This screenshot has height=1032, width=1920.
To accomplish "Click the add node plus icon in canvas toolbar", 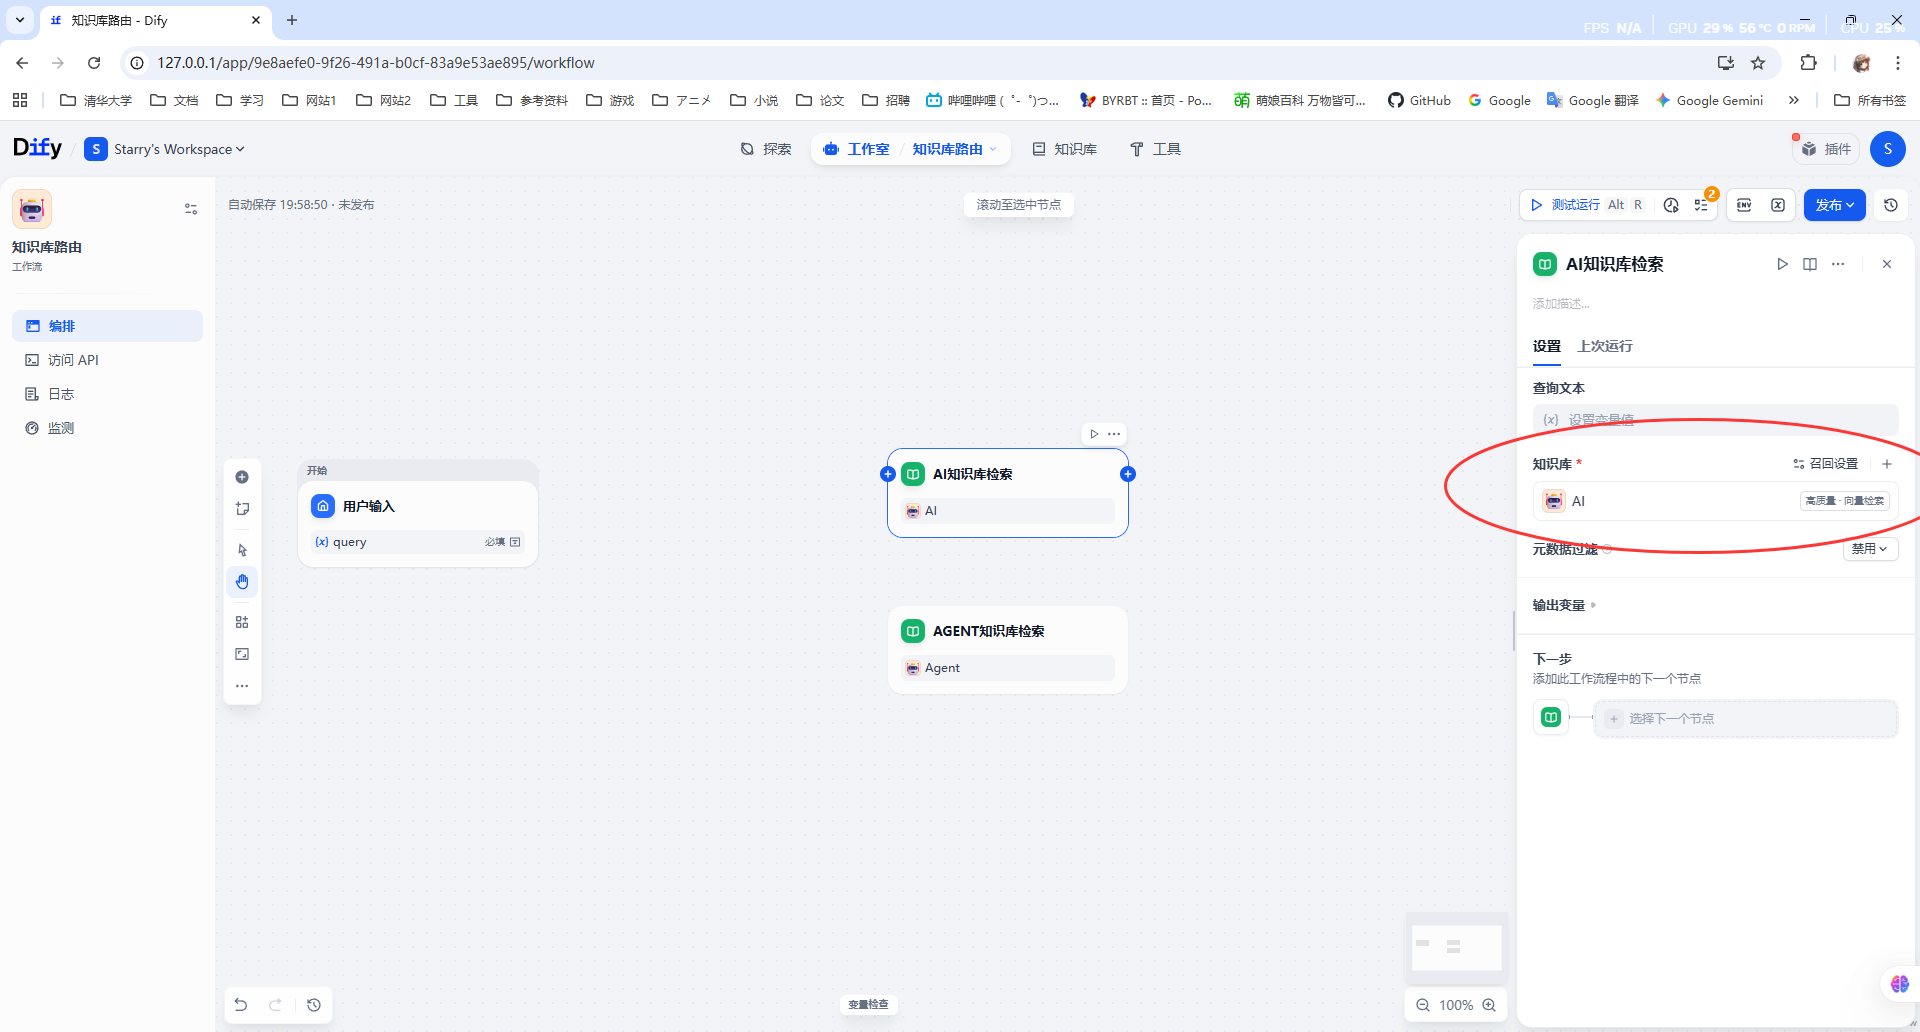I will tap(242, 477).
